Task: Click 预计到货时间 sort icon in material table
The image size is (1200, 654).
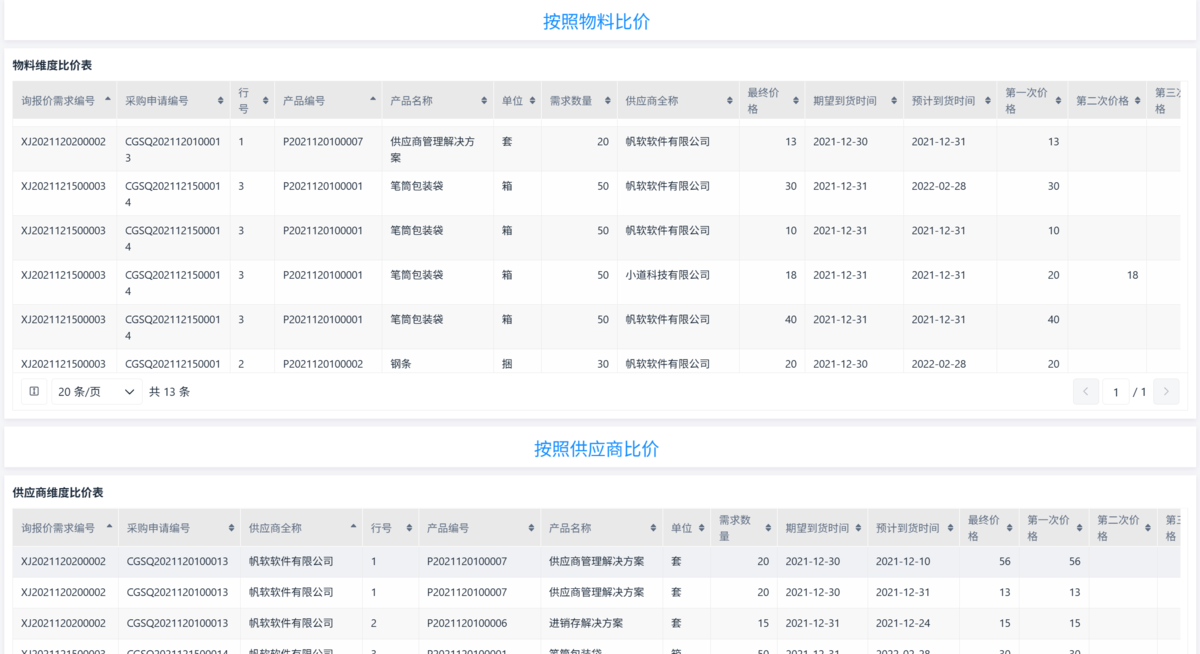Action: (x=987, y=101)
